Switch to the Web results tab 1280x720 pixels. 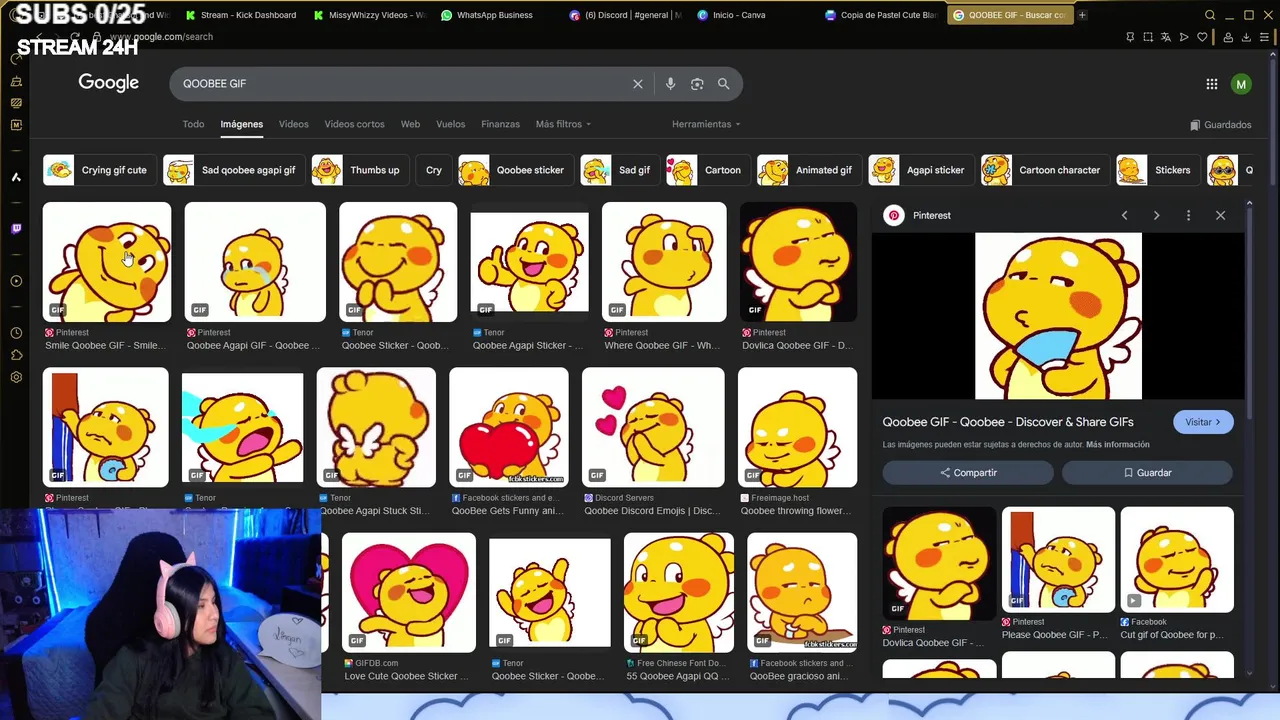[410, 124]
